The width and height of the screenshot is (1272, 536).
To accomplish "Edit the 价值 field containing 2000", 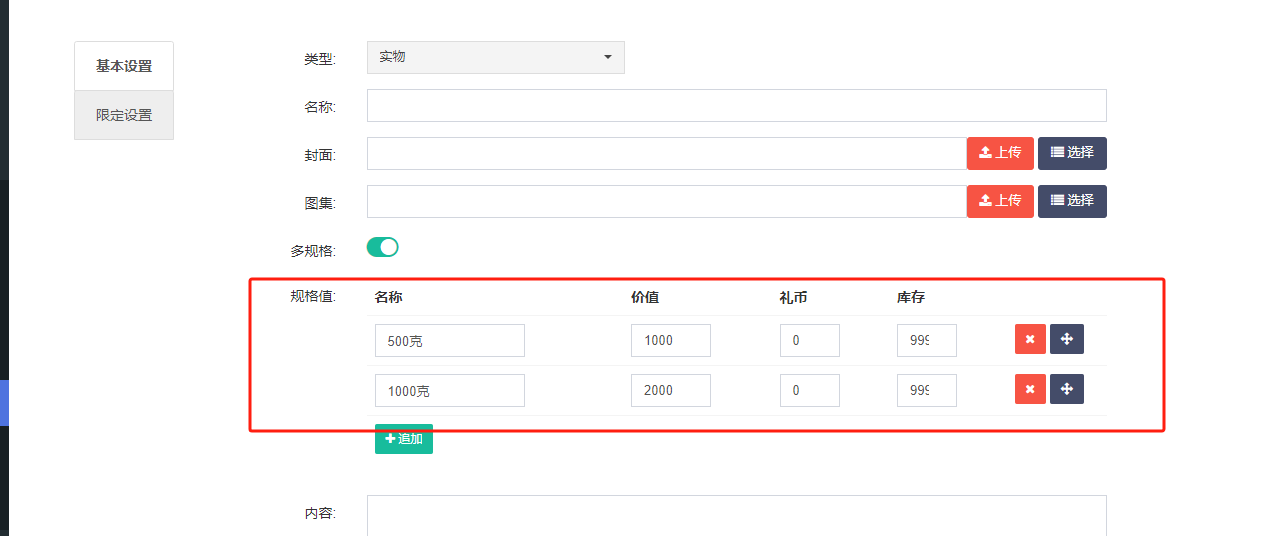I will (x=671, y=390).
